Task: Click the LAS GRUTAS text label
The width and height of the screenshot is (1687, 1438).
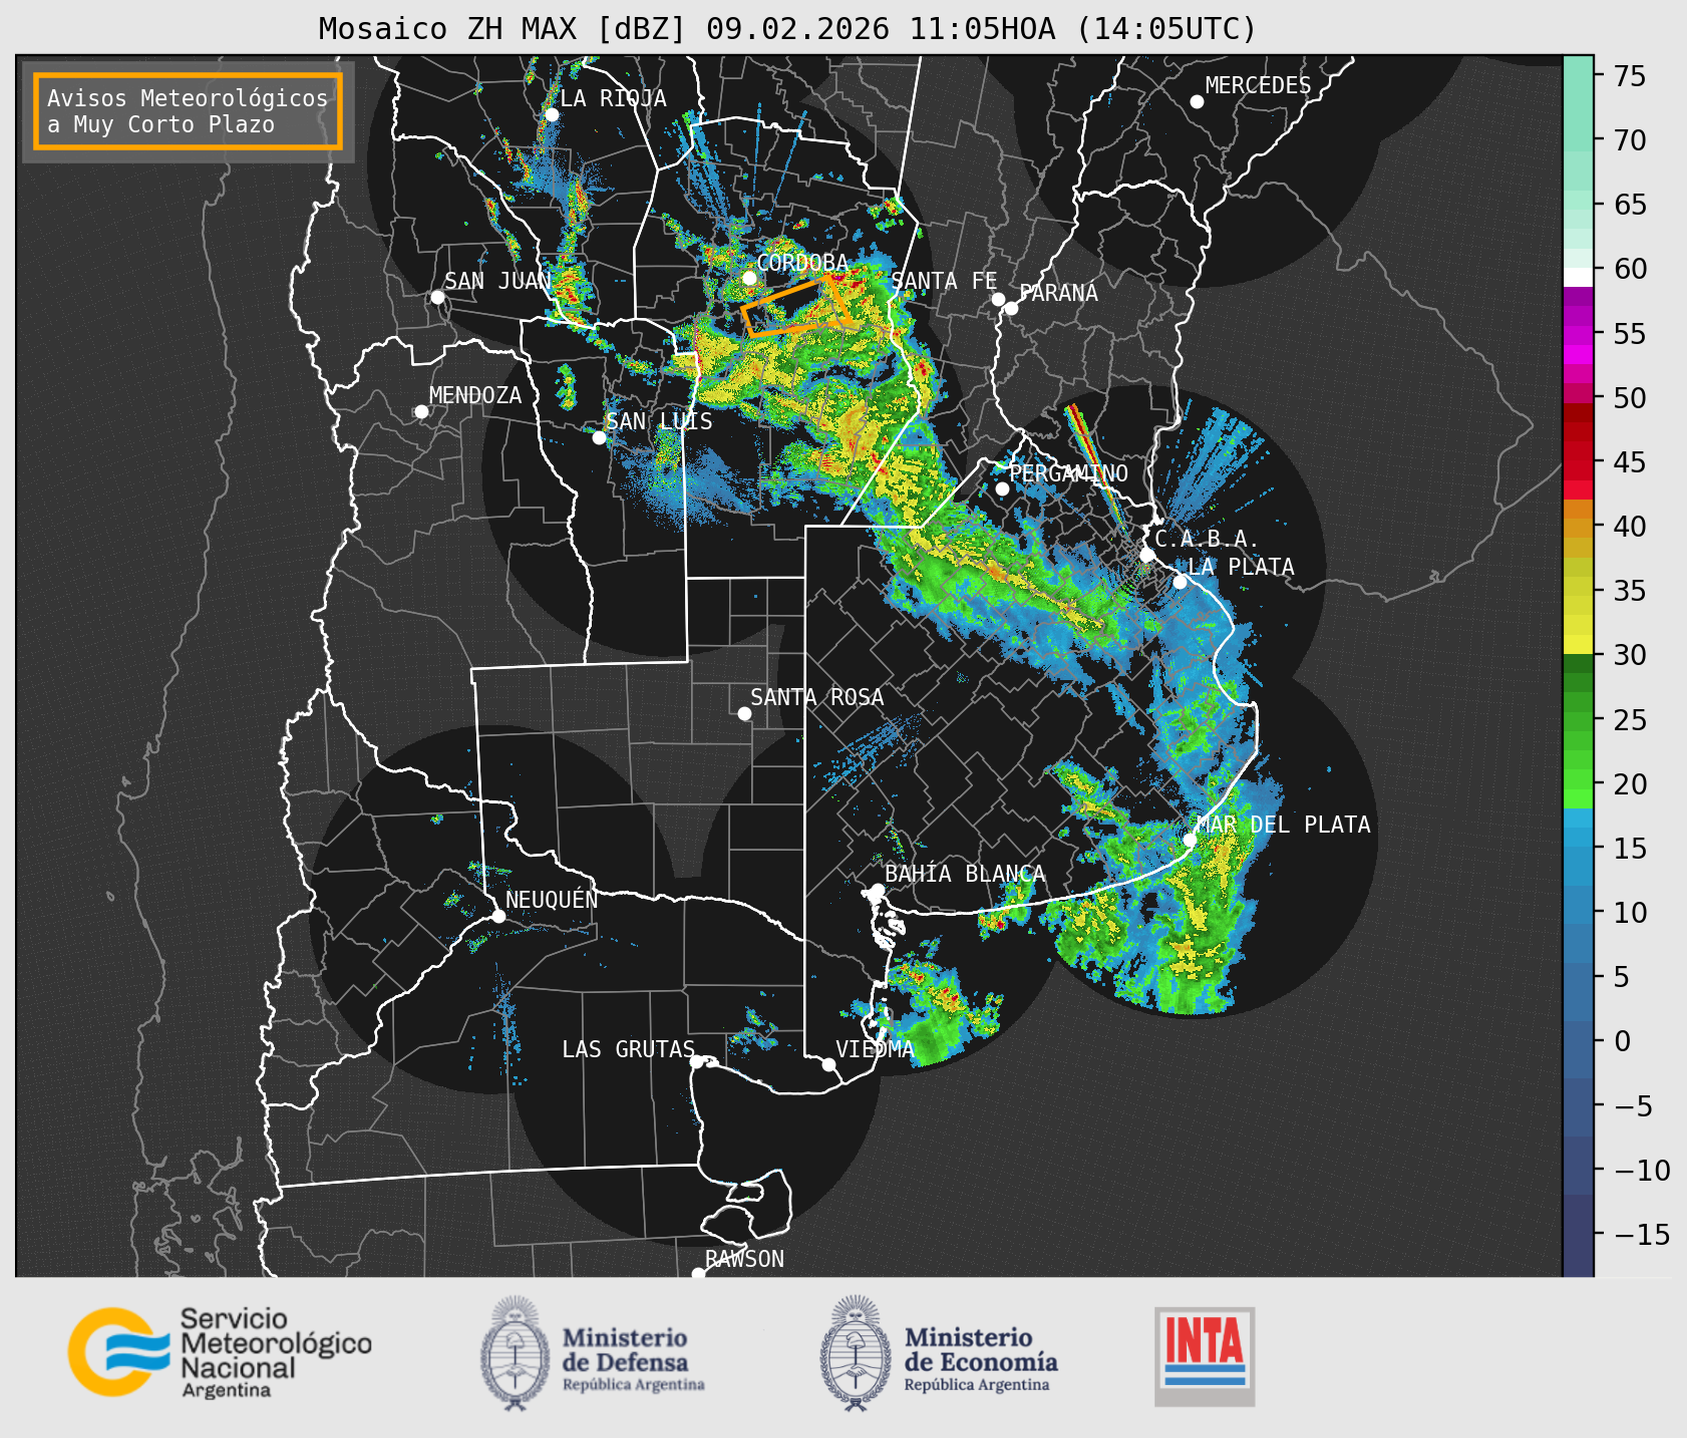Action: click(628, 1049)
